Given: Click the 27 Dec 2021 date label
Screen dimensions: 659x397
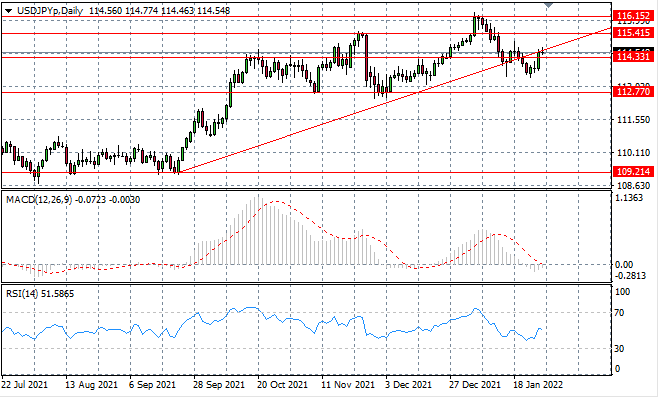Looking at the screenshot, I should [475, 385].
